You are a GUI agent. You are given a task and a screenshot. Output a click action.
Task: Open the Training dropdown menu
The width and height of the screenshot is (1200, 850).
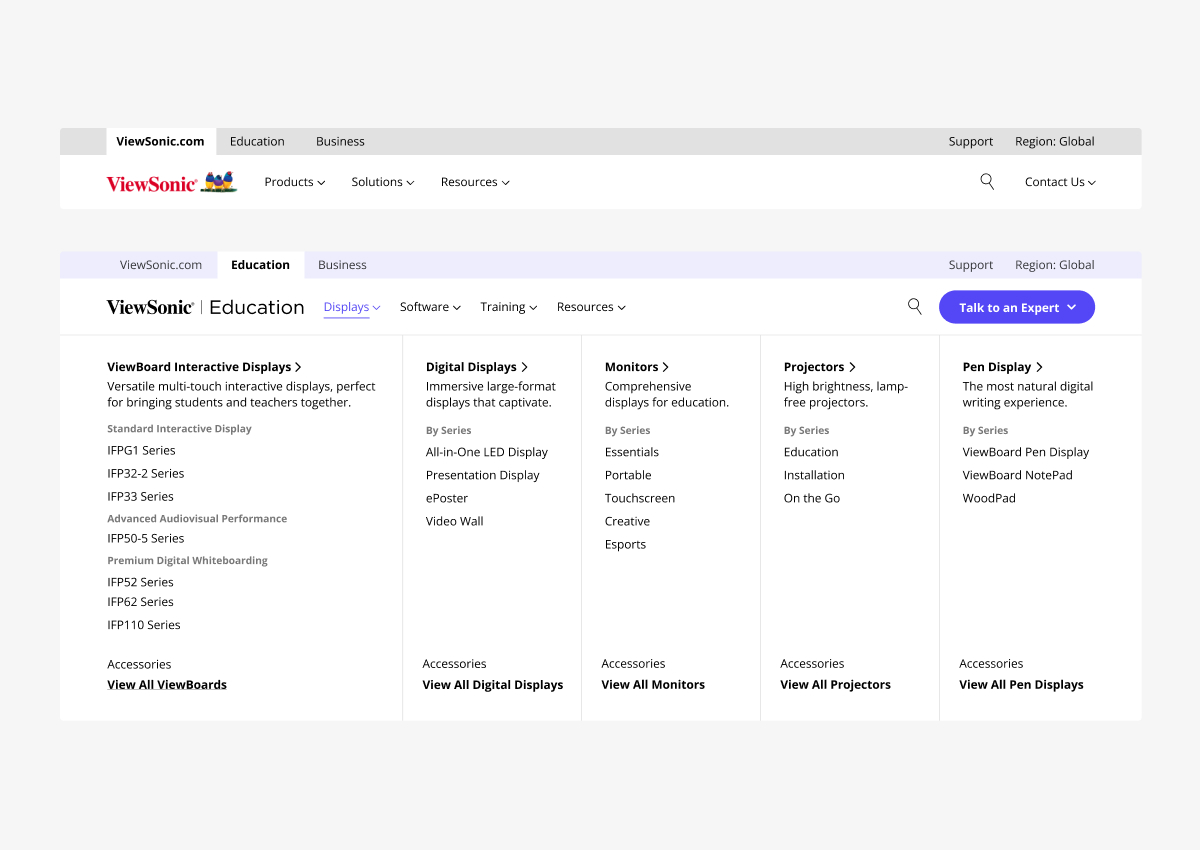pos(509,307)
